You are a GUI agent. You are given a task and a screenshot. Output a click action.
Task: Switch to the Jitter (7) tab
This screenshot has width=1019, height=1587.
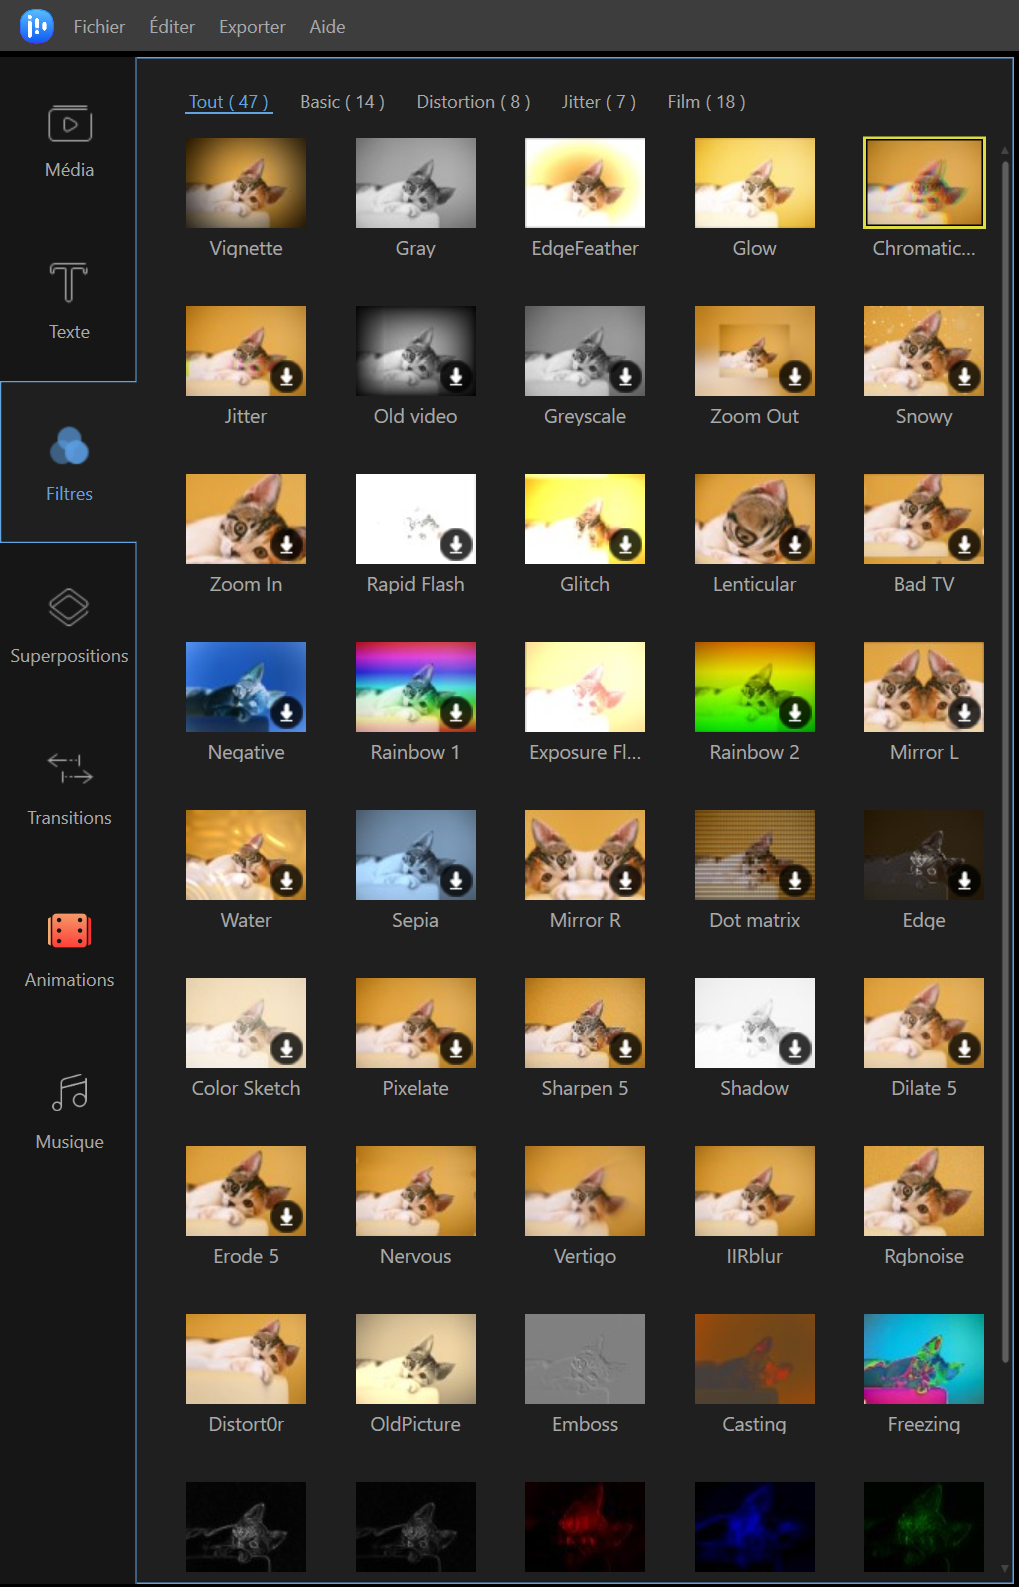598,102
